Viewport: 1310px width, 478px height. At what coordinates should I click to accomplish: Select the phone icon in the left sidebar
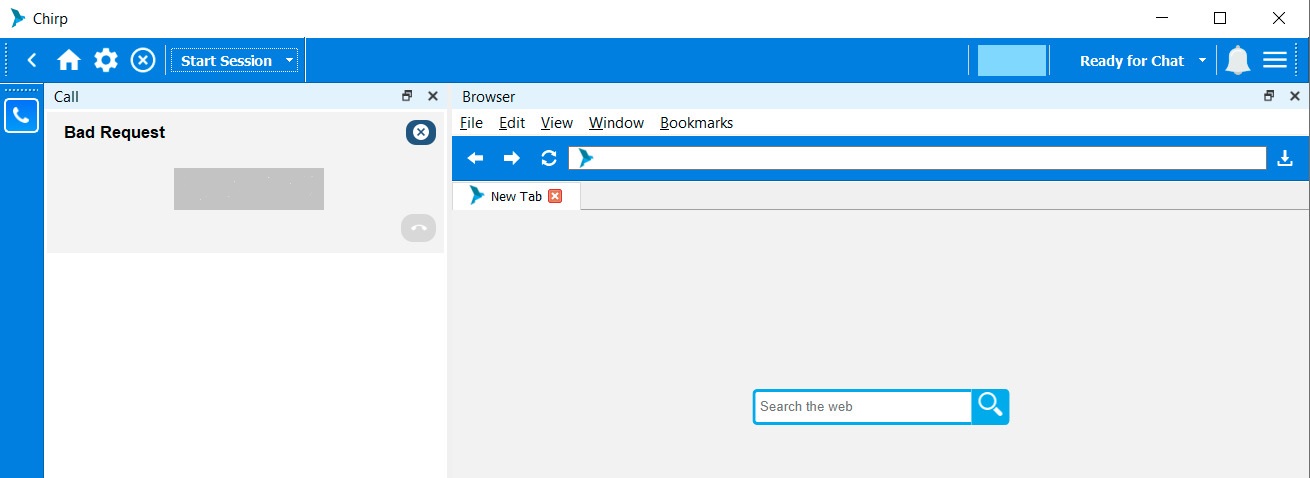21,115
